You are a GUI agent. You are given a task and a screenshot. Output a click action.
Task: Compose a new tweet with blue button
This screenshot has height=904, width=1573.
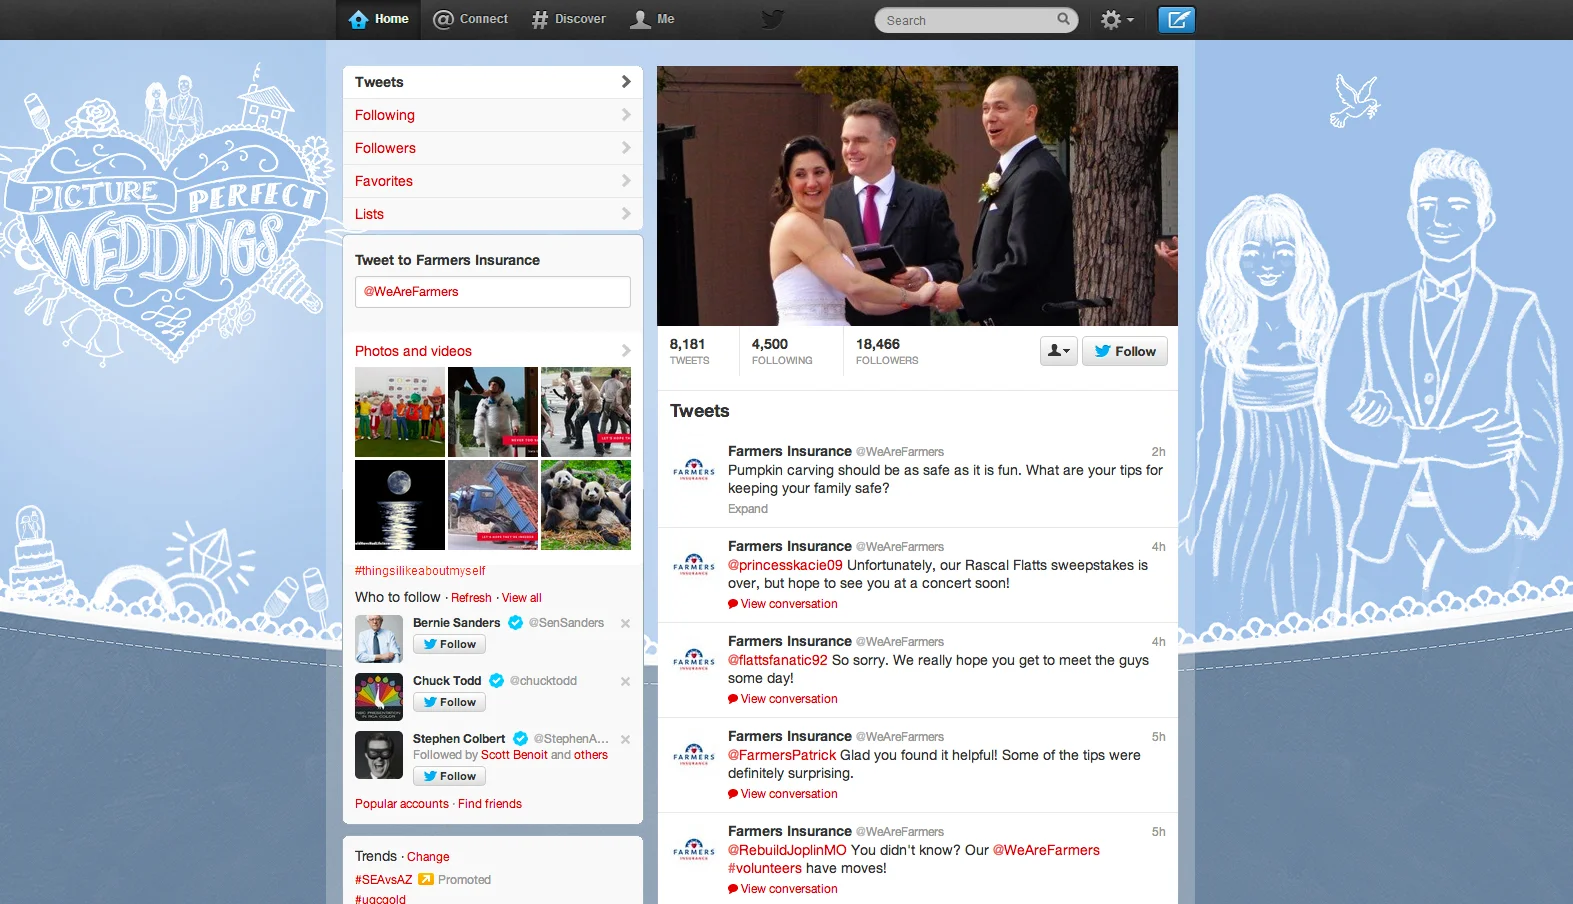(x=1177, y=19)
